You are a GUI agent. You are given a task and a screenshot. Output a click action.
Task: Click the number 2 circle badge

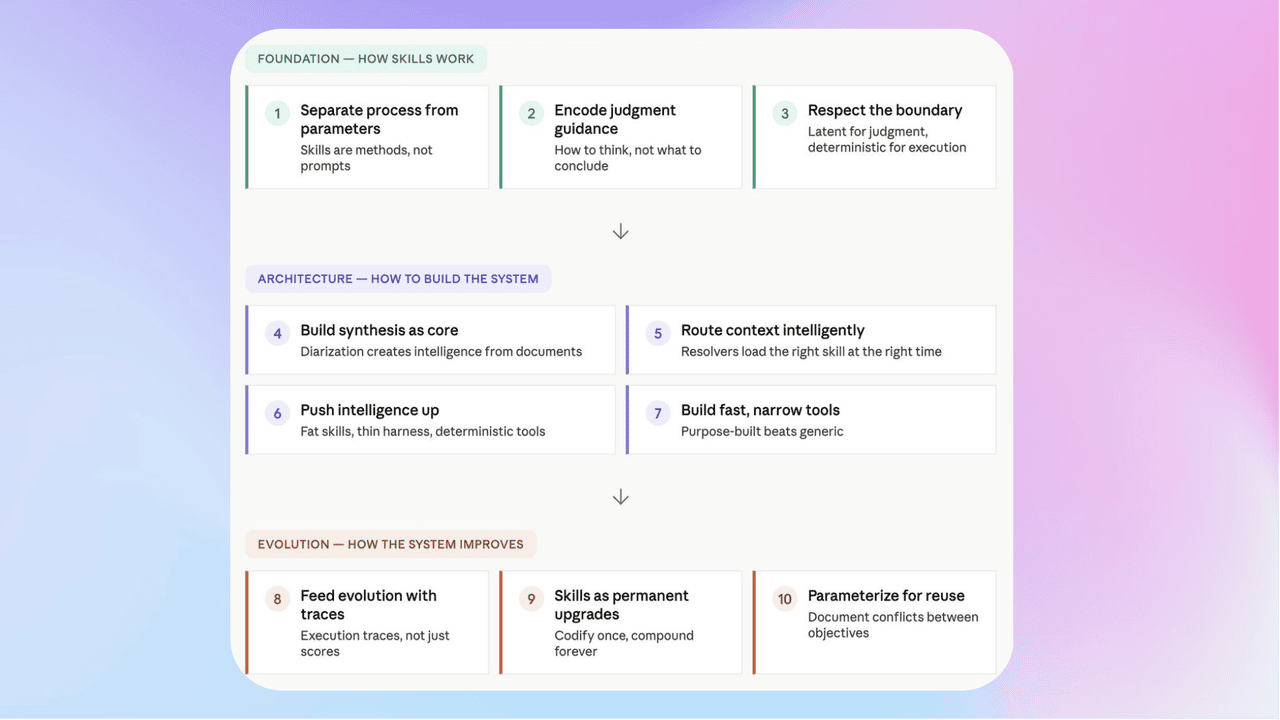click(532, 113)
